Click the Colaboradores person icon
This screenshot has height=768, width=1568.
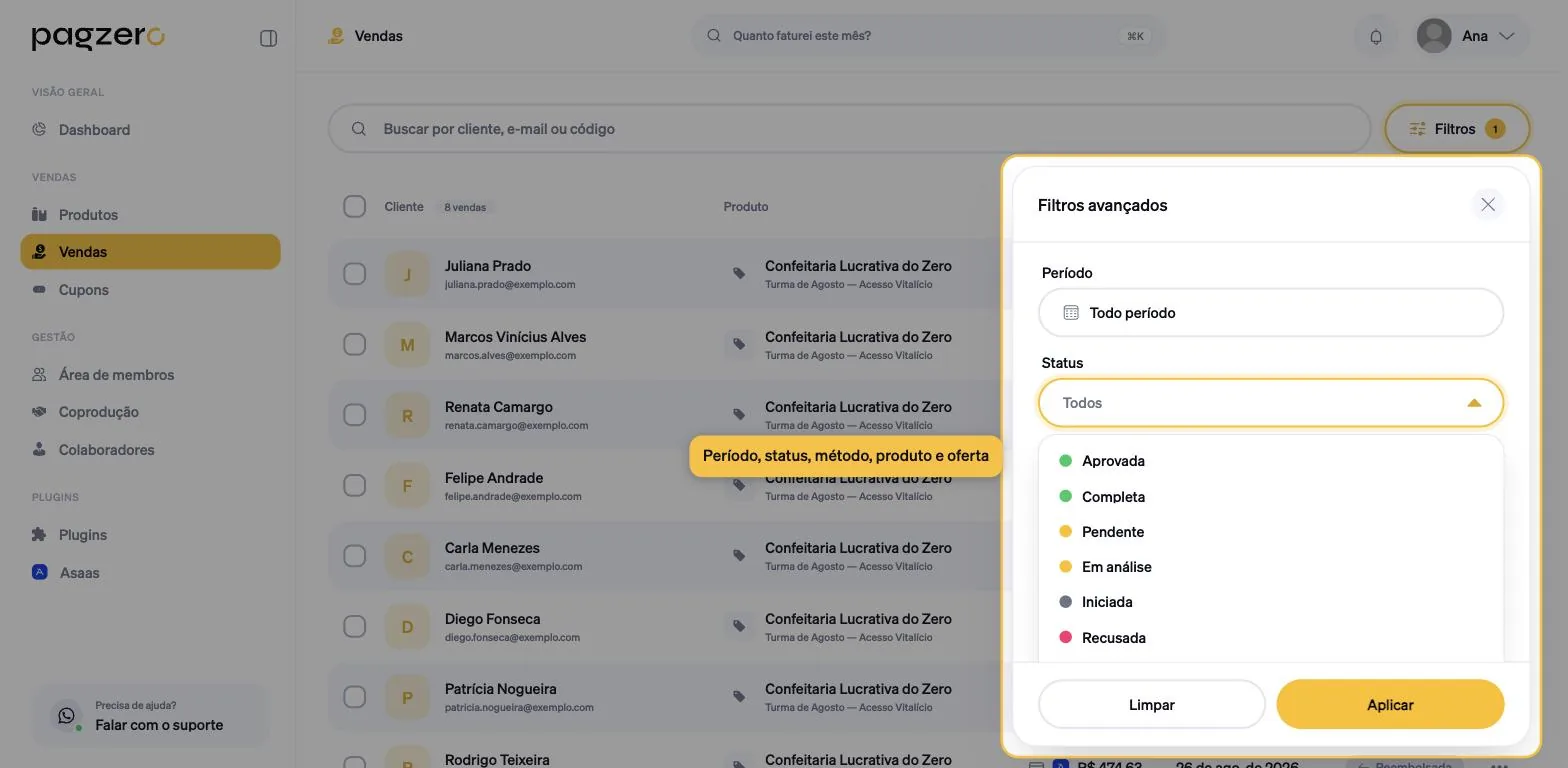click(39, 449)
